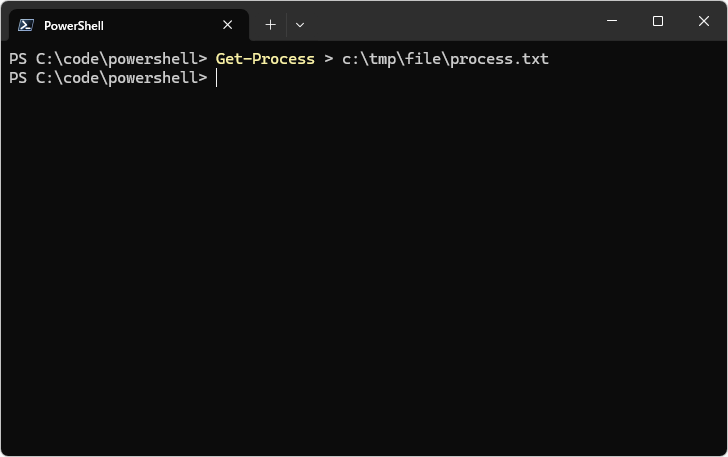This screenshot has height=457, width=728.
Task: Click the file folder segment in output path
Action: (x=423, y=59)
